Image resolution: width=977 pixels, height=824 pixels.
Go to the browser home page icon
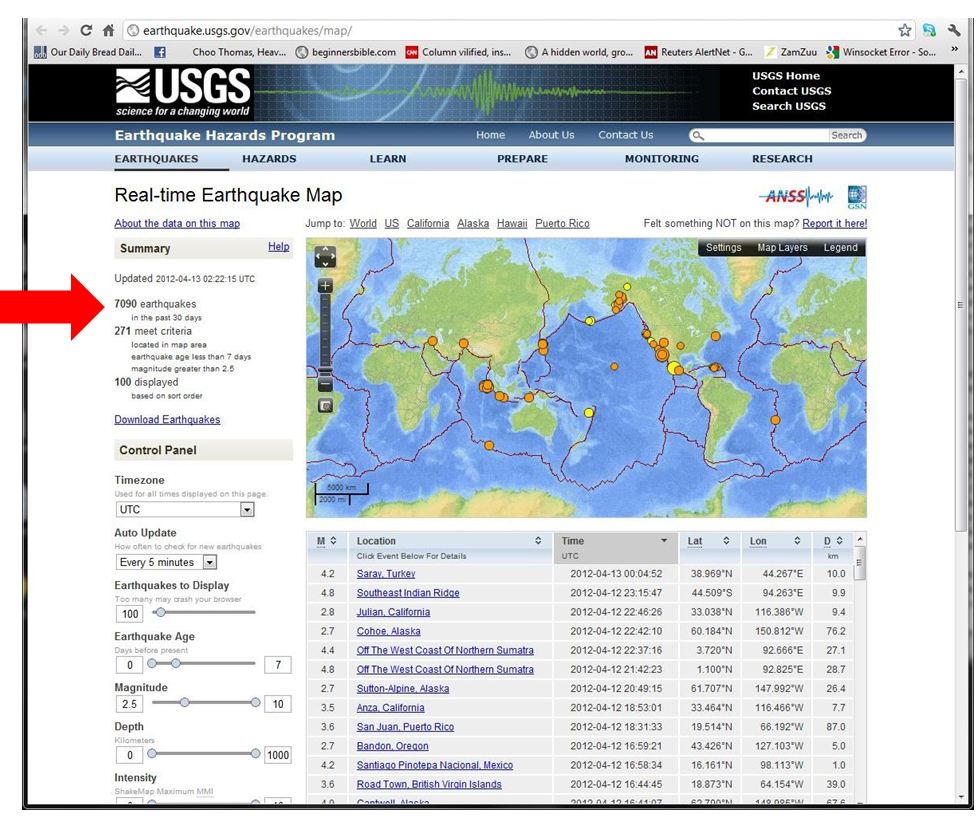coord(108,32)
